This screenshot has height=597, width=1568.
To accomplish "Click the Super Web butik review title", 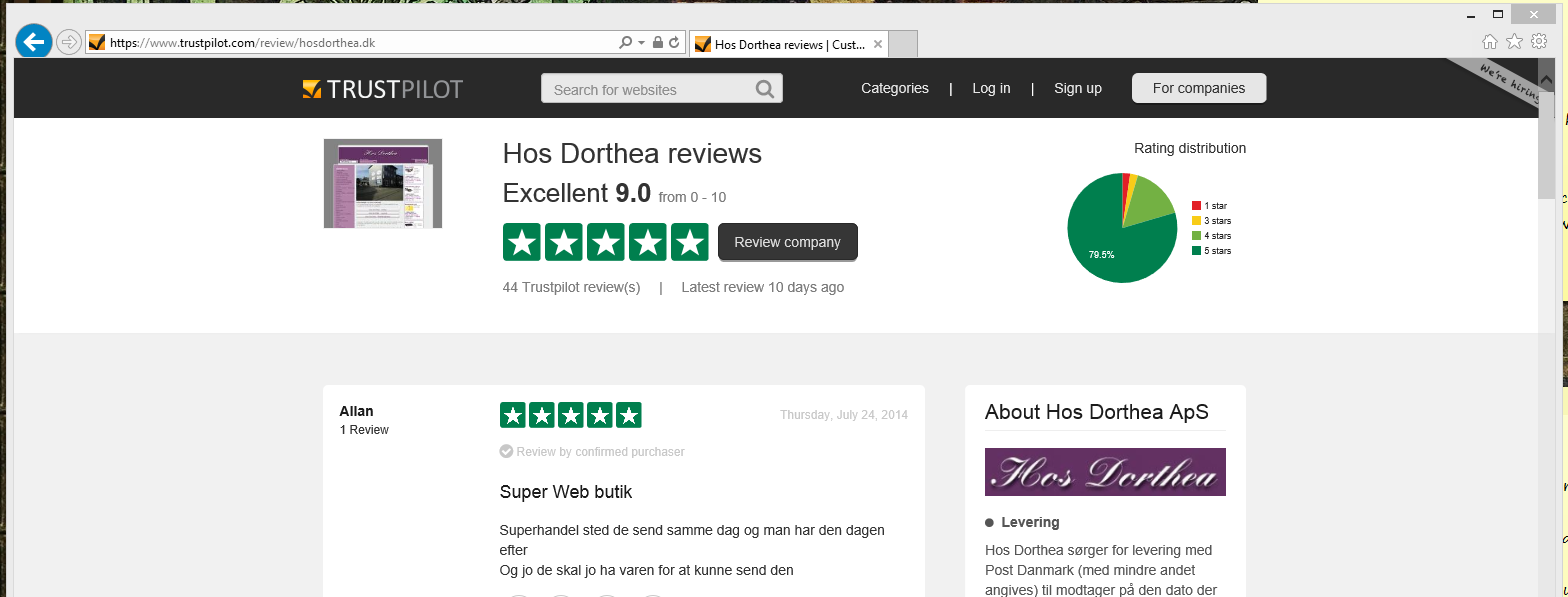I will point(566,492).
